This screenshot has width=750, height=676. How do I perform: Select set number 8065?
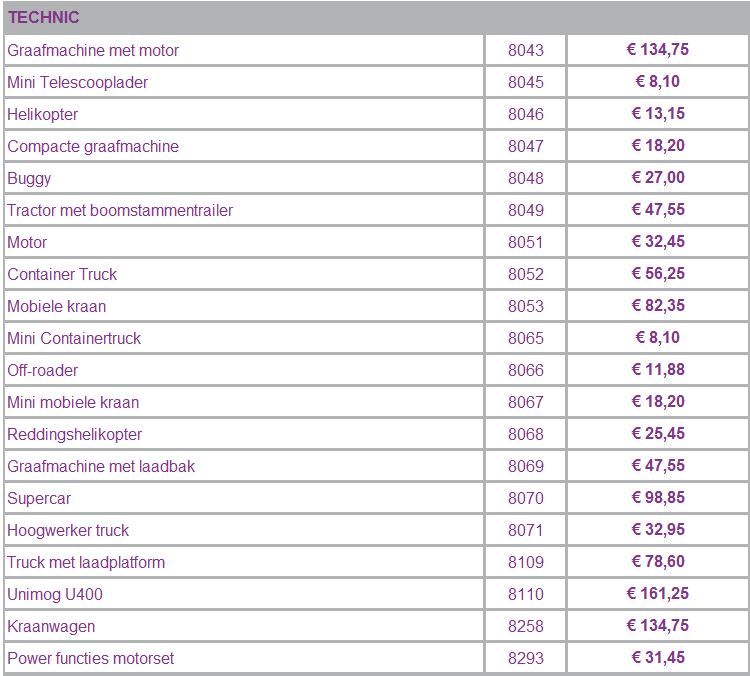[526, 339]
